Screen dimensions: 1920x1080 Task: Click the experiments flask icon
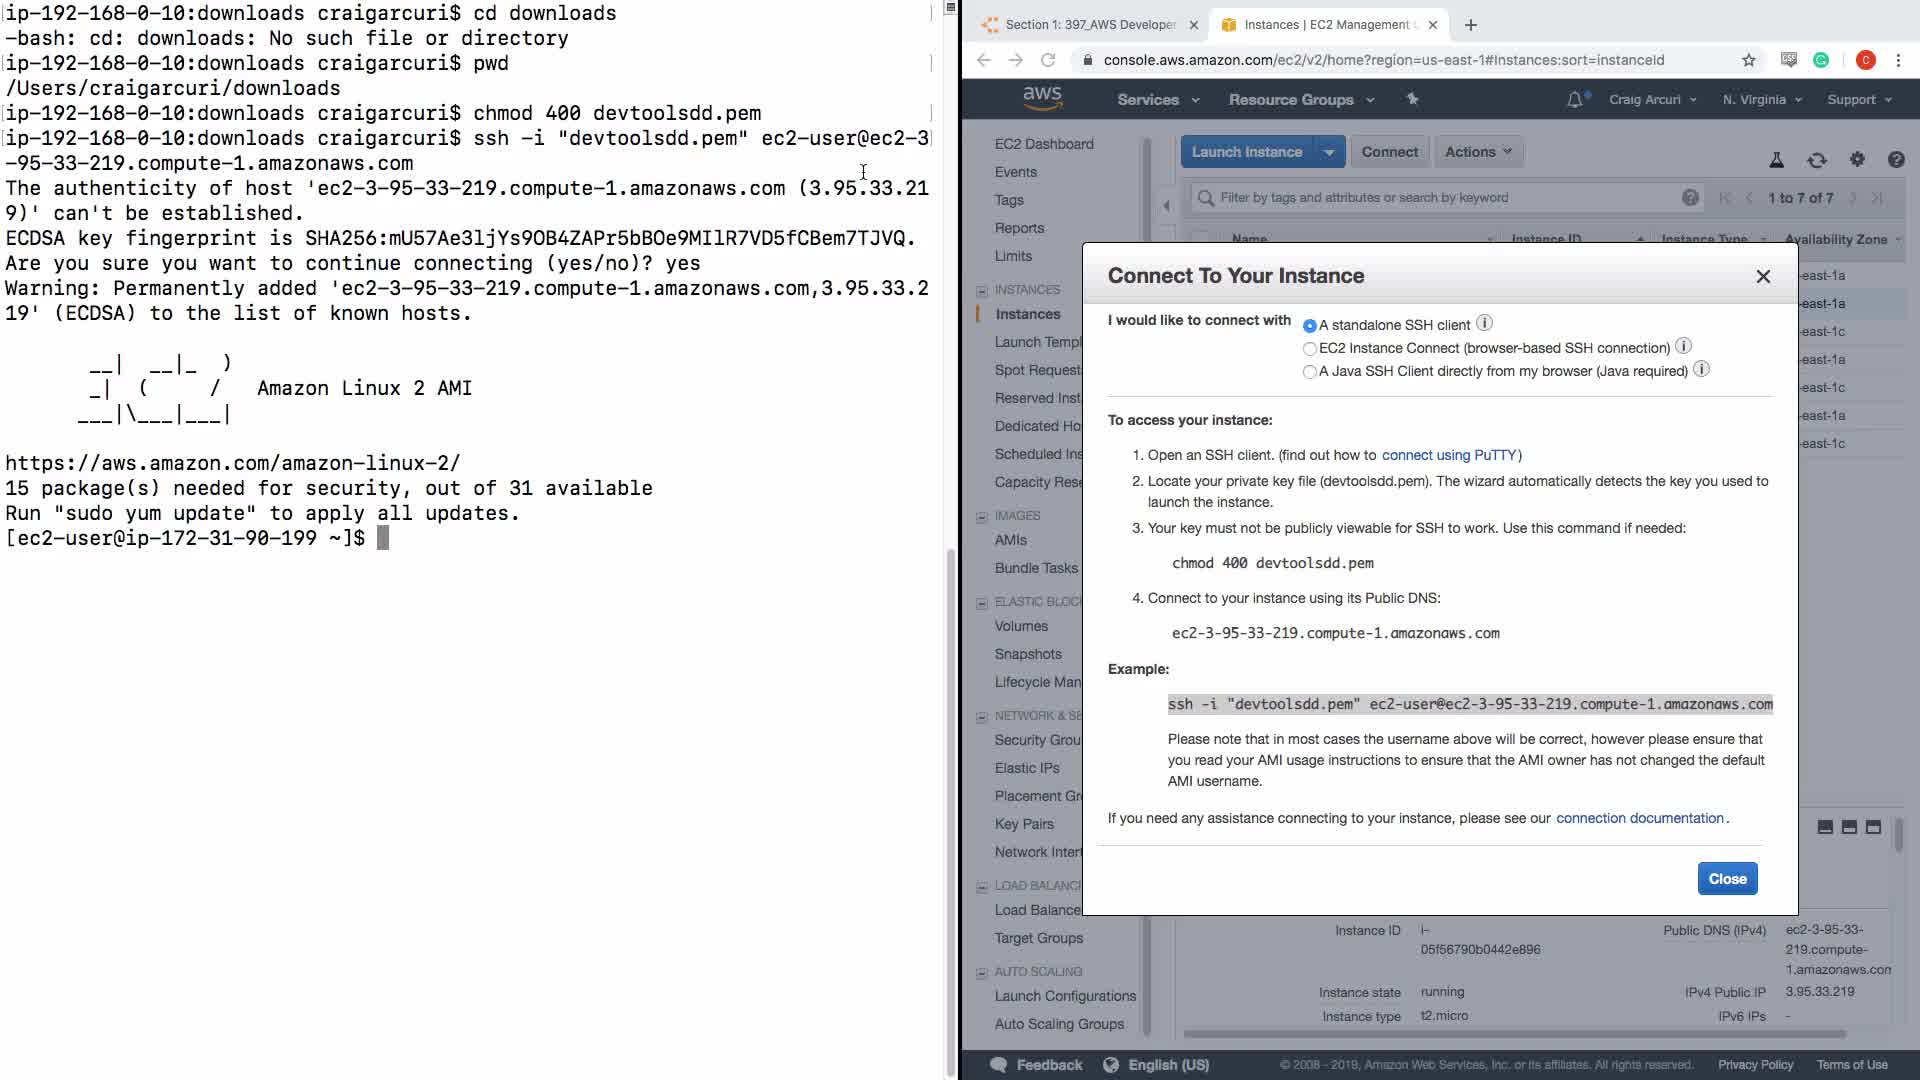click(x=1777, y=160)
